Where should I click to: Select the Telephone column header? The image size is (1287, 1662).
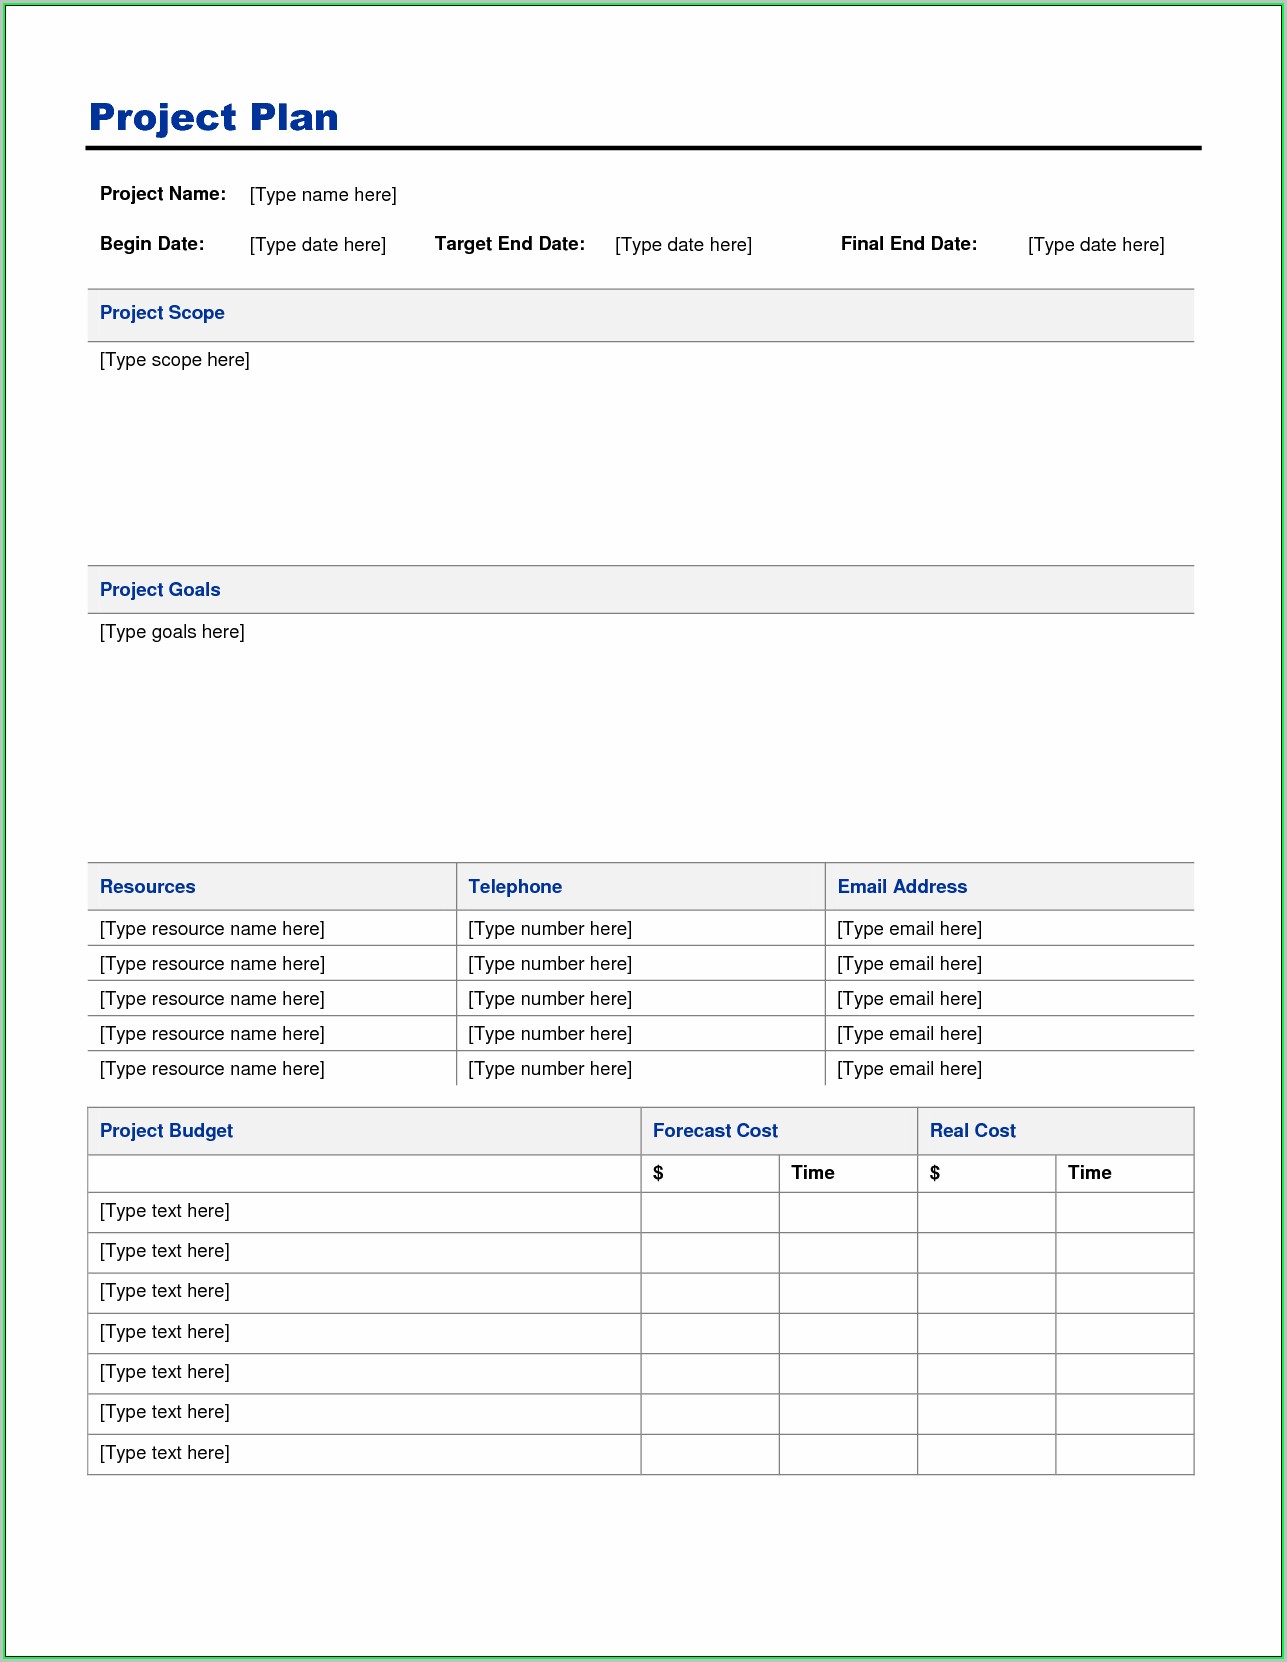pos(515,887)
